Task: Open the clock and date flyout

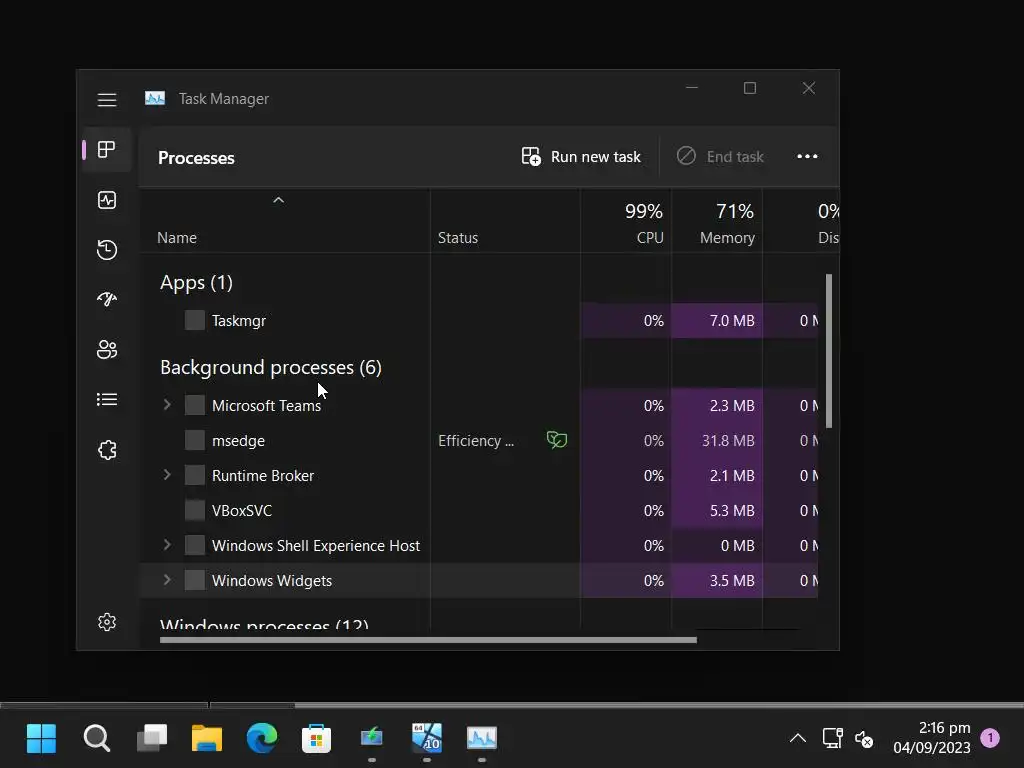Action: pyautogui.click(x=932, y=738)
